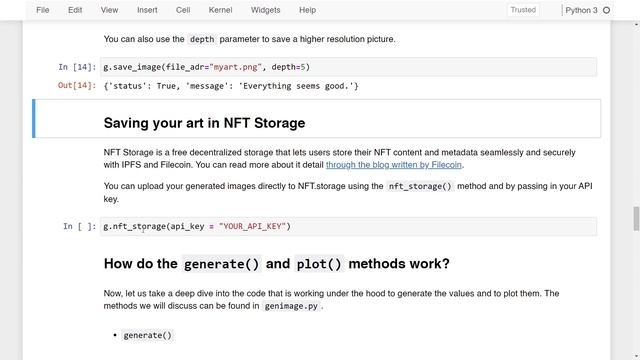Click the inline nft_storage() code text
This screenshot has height=360, width=640.
(420, 186)
